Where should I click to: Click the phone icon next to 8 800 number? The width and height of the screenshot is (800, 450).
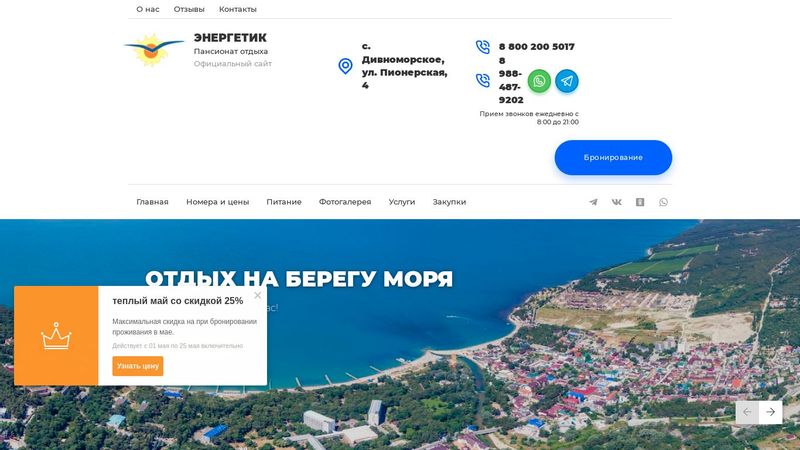483,47
